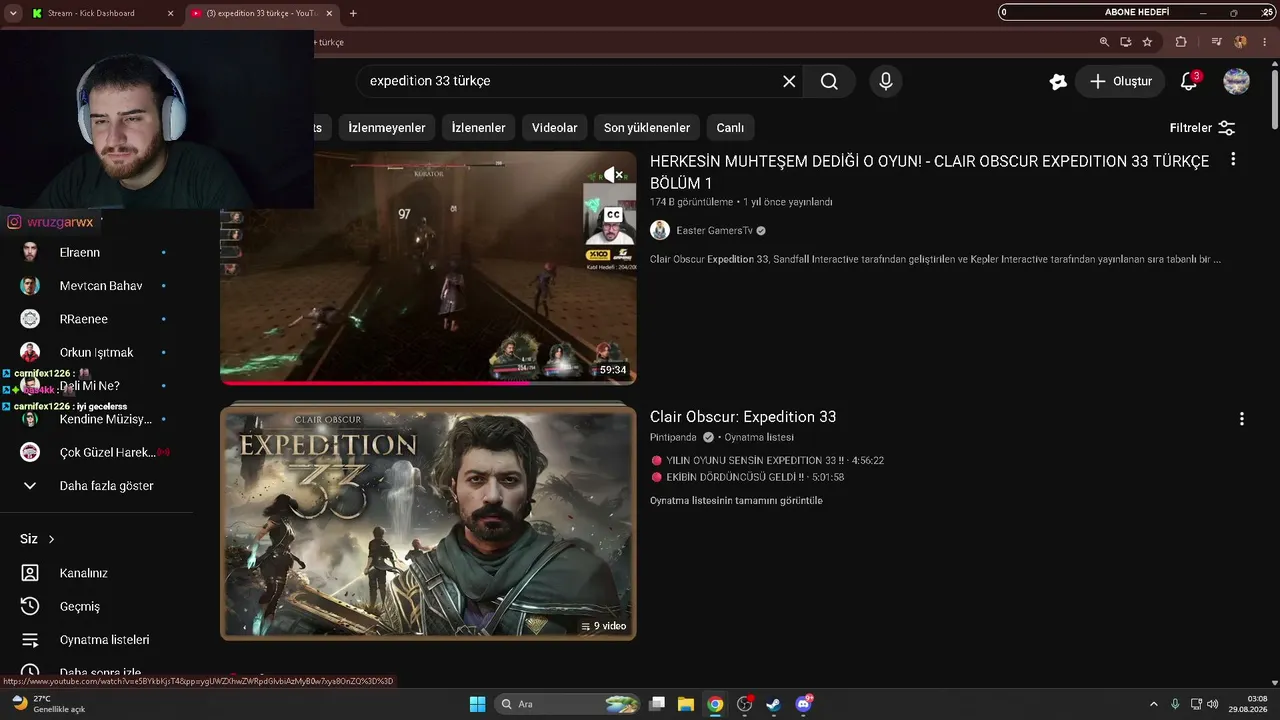Click the Chrome taskbar icon
The width and height of the screenshot is (1280, 720).
tap(715, 704)
